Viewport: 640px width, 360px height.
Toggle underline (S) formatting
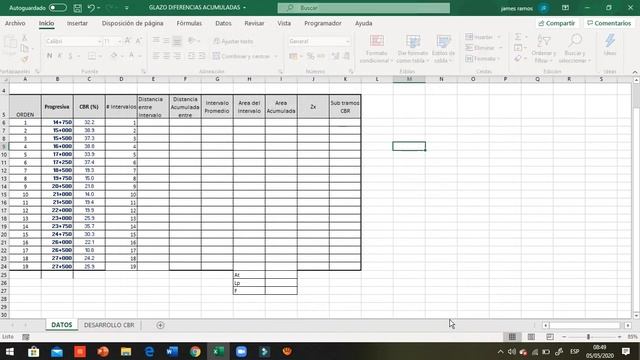pyautogui.click(x=70, y=56)
